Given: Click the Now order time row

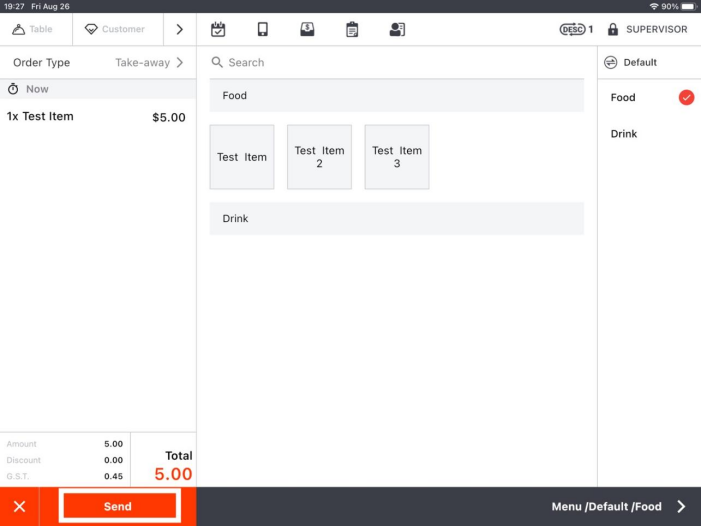Looking at the screenshot, I should coord(98,89).
